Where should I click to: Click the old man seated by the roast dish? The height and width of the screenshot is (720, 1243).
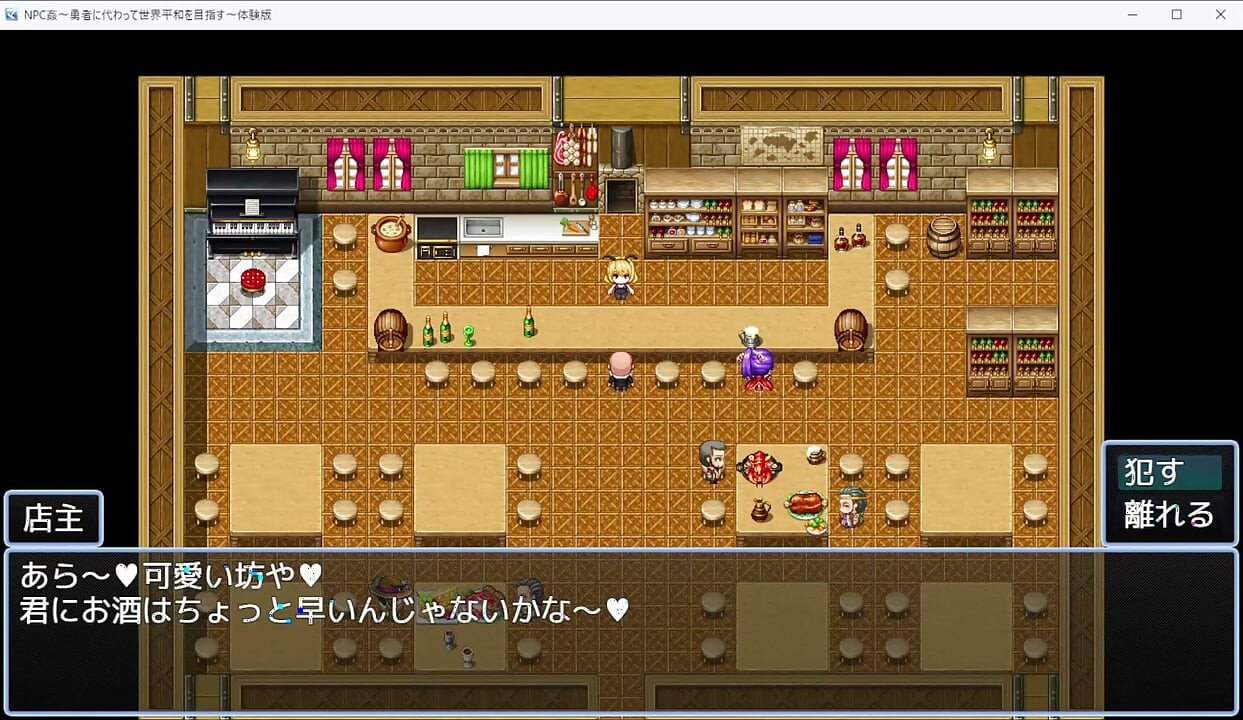click(x=852, y=507)
